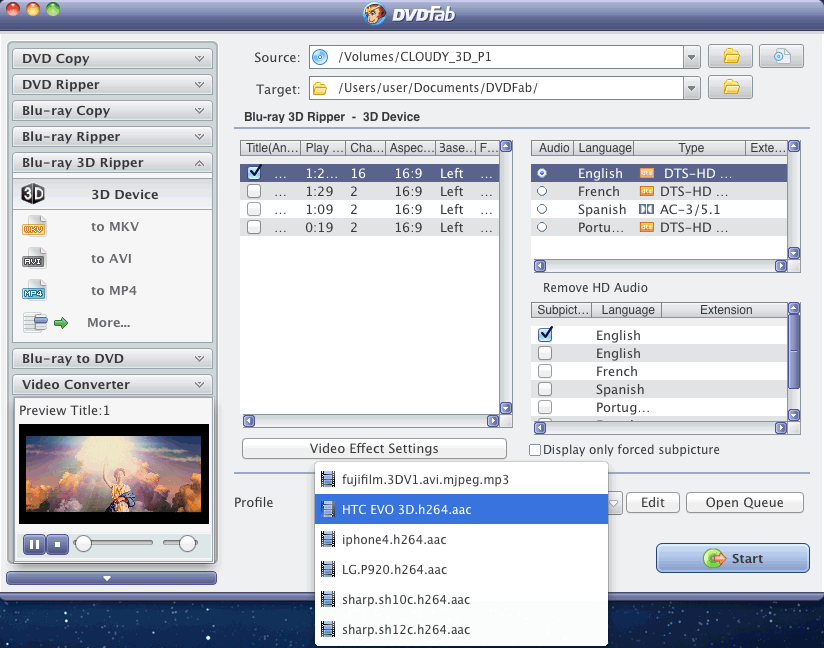Screen dimensions: 824x648
Task: Click the folder icon in Target field
Action: (x=320, y=88)
